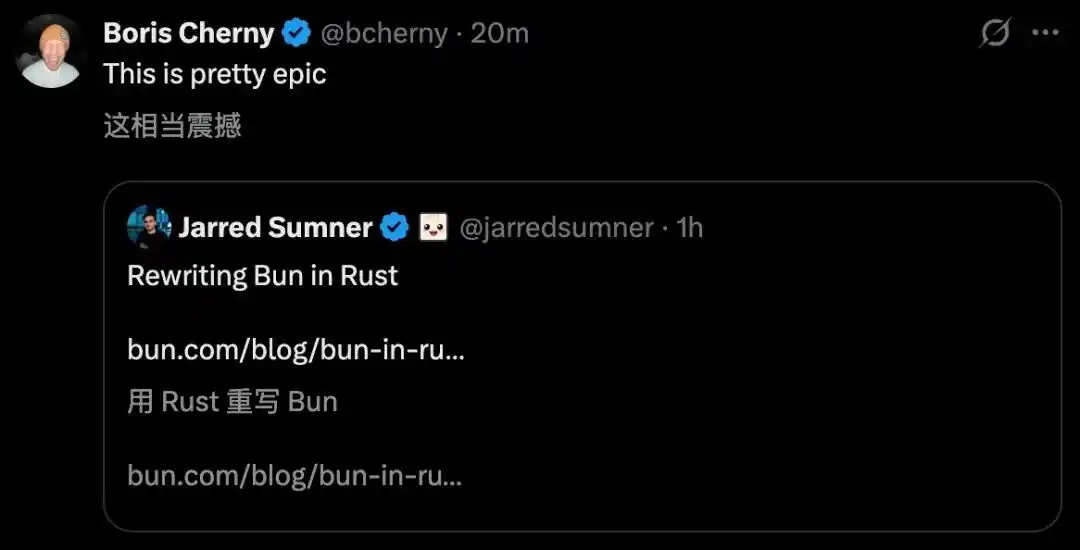Click the Grok slashed-circle icon
The width and height of the screenshot is (1080, 550).
click(x=995, y=33)
